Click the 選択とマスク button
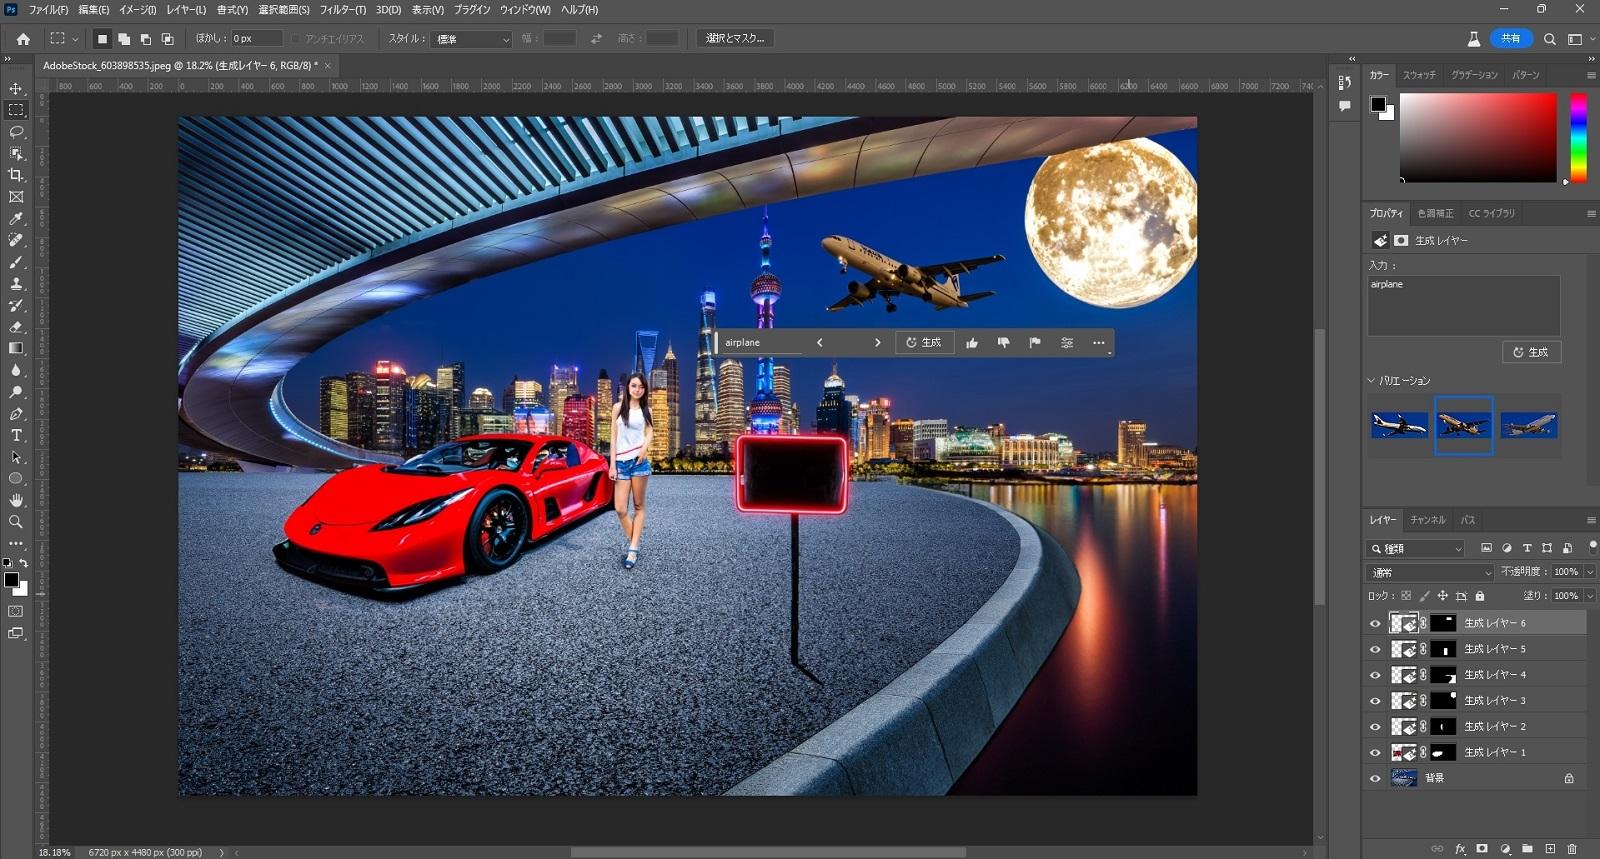 point(735,38)
